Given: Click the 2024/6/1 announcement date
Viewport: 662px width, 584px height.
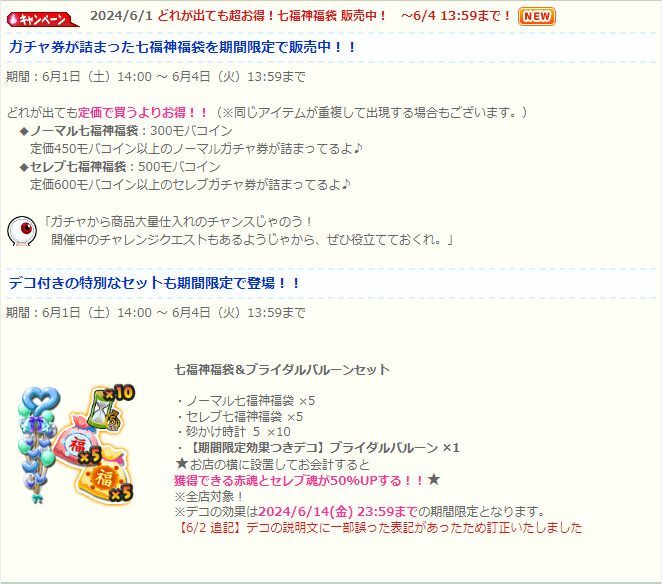Looking at the screenshot, I should click(x=121, y=16).
